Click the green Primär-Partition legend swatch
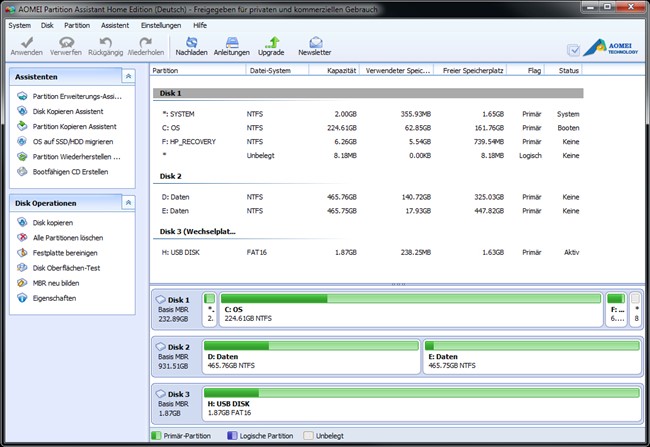The height and width of the screenshot is (447, 650). (x=156, y=435)
